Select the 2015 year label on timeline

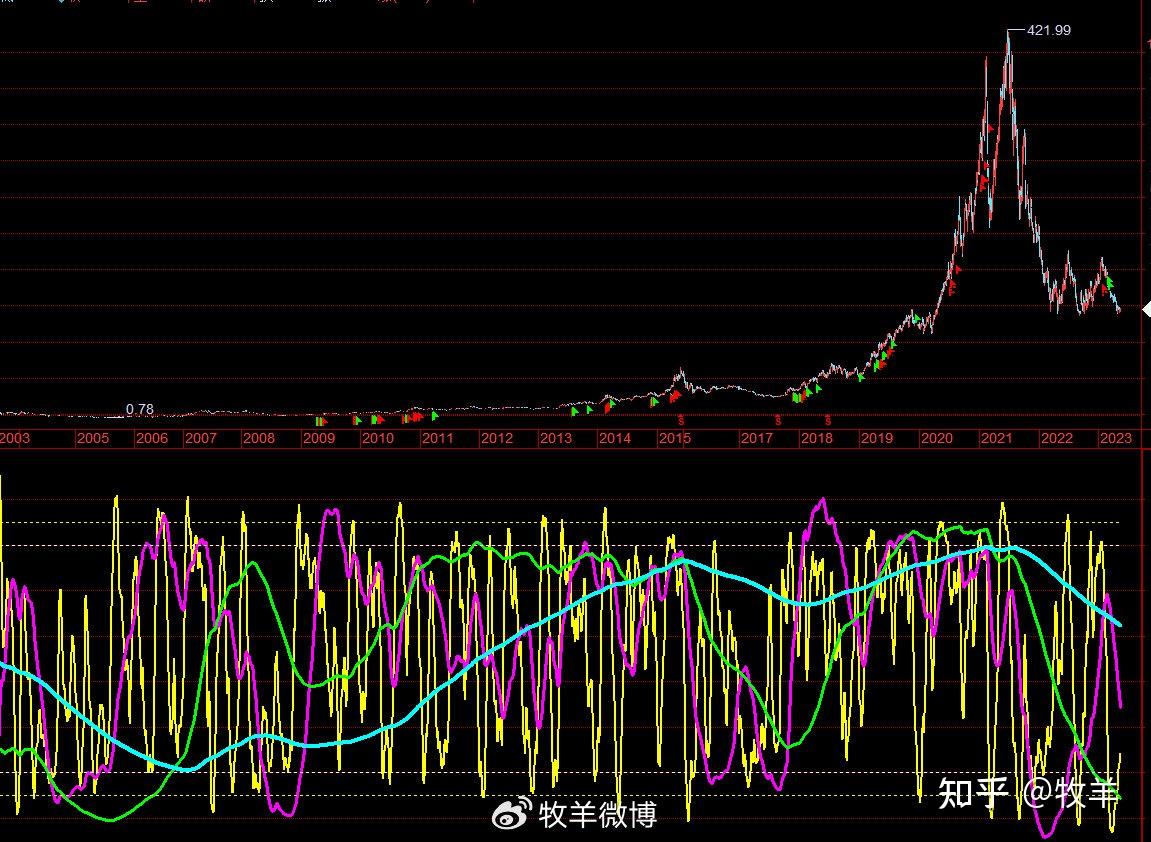[x=674, y=438]
